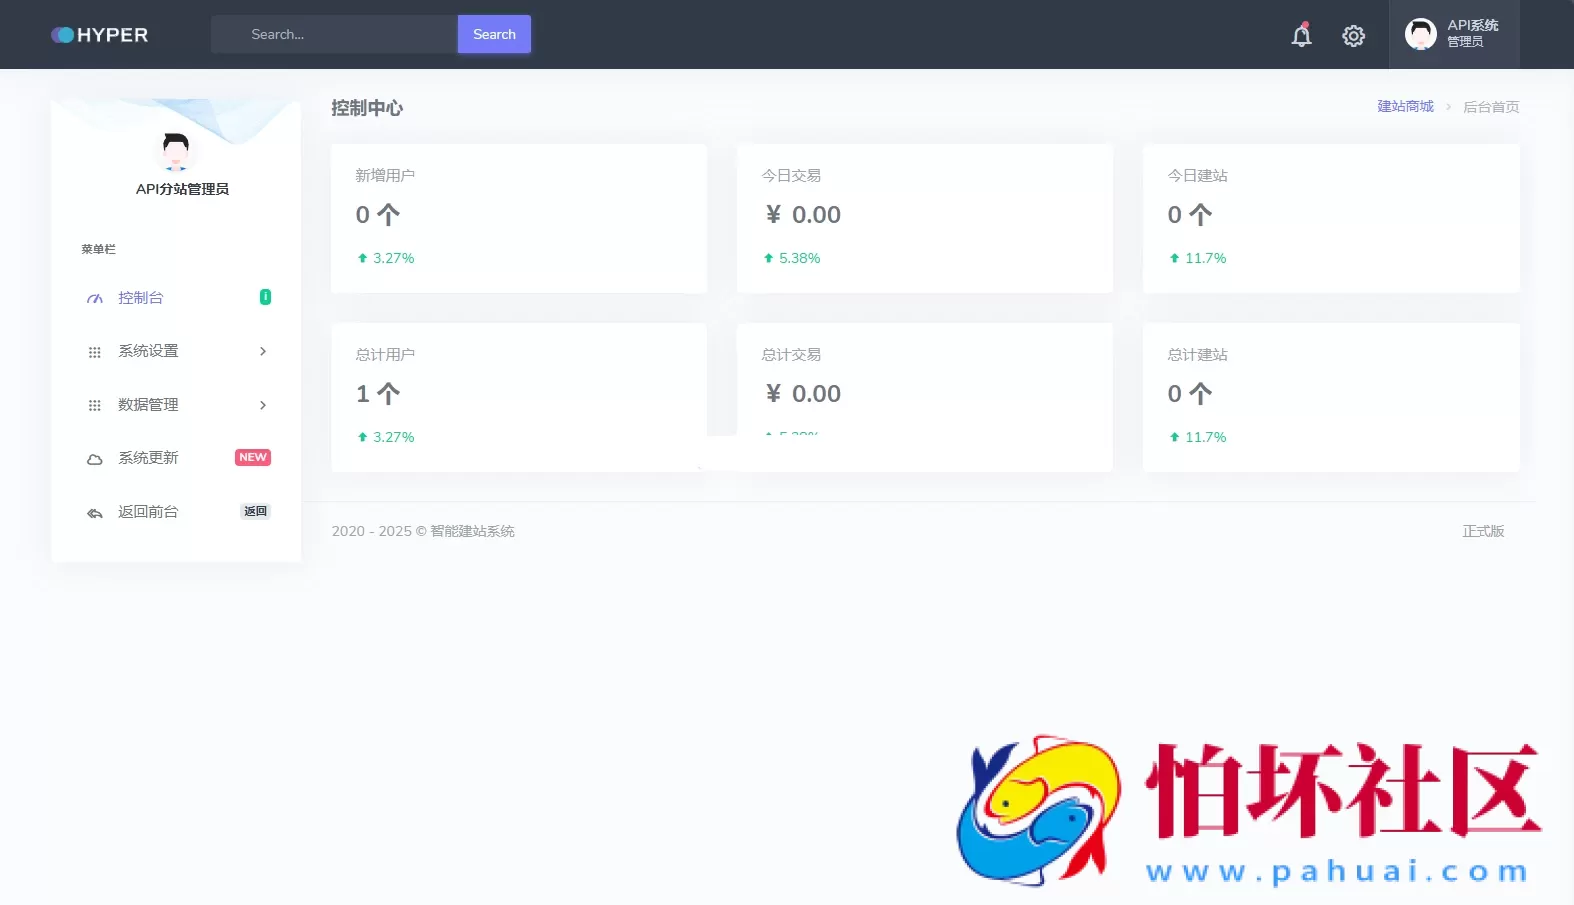Click the 控制台 dashboard gauge icon
This screenshot has height=905, width=1574.
pos(95,299)
